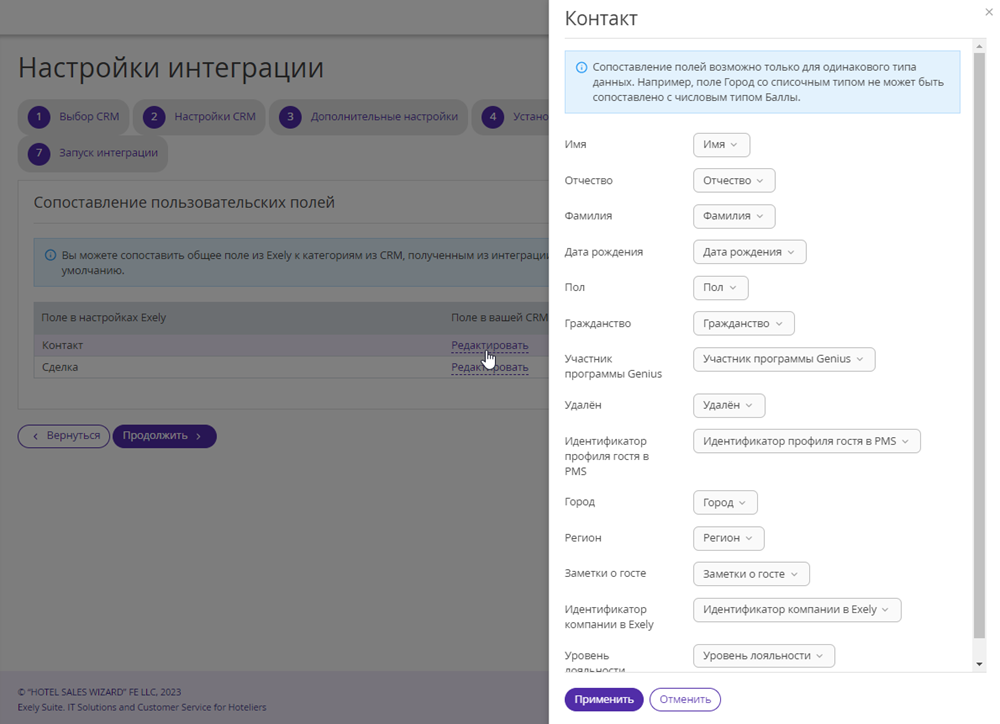Image resolution: width=1000 pixels, height=724 pixels.
Task: Click info icon in Контакт panel notice
Action: [582, 68]
